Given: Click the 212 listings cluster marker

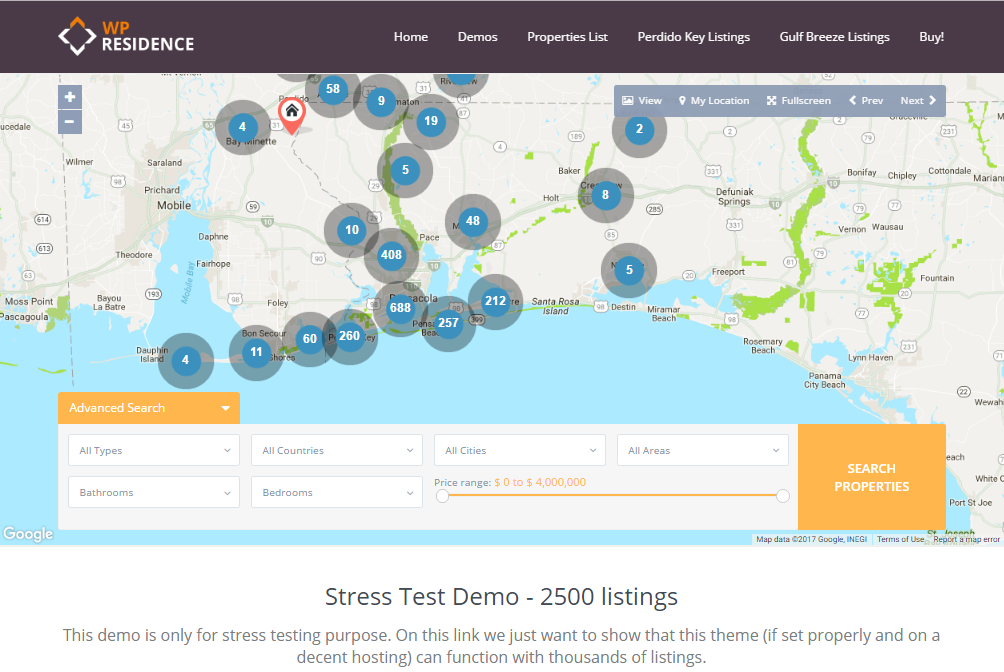Looking at the screenshot, I should tap(495, 301).
